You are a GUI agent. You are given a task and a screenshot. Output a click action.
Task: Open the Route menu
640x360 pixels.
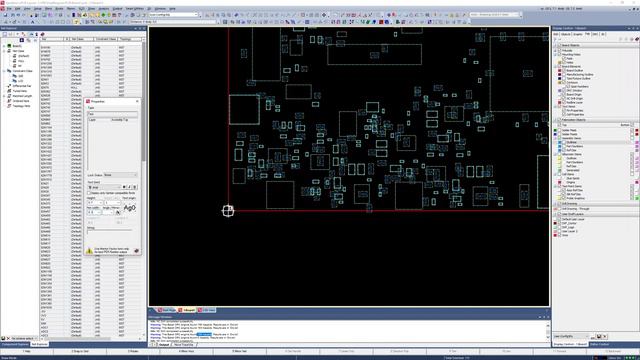click(x=59, y=9)
